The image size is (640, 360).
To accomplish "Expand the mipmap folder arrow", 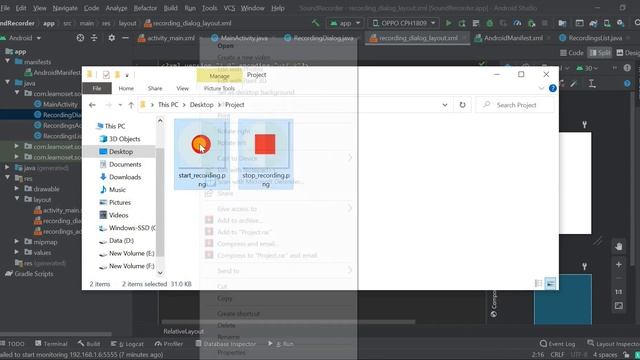I will tap(17, 242).
